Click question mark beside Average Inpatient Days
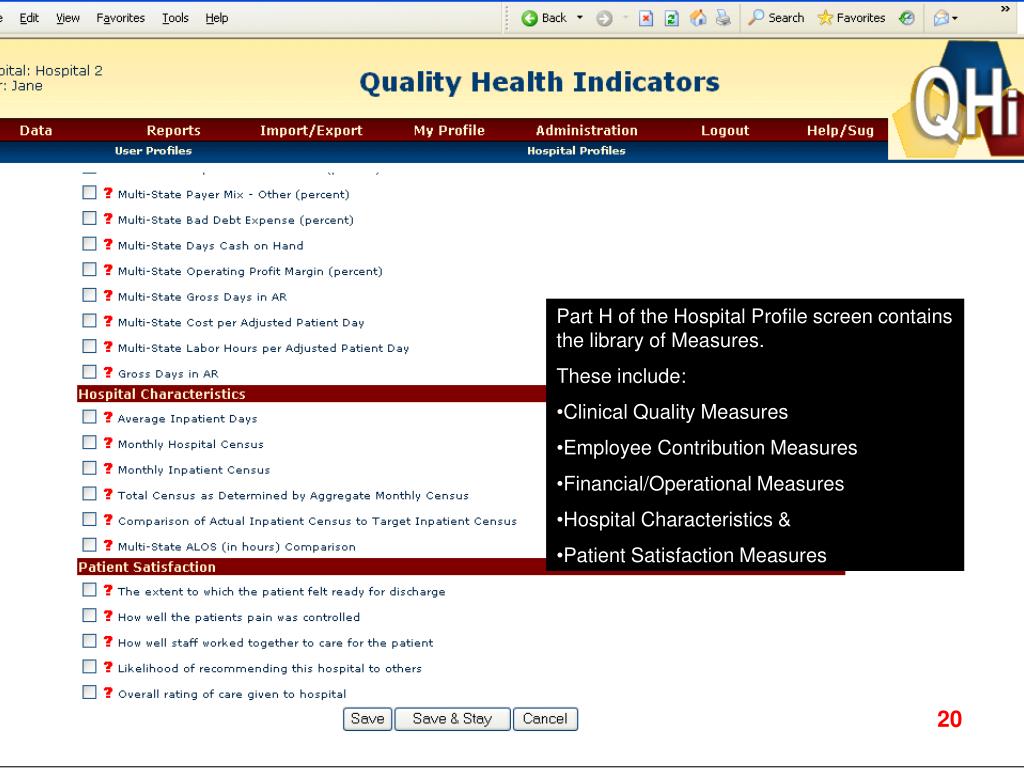Viewport: 1024px width, 768px height. pos(108,417)
